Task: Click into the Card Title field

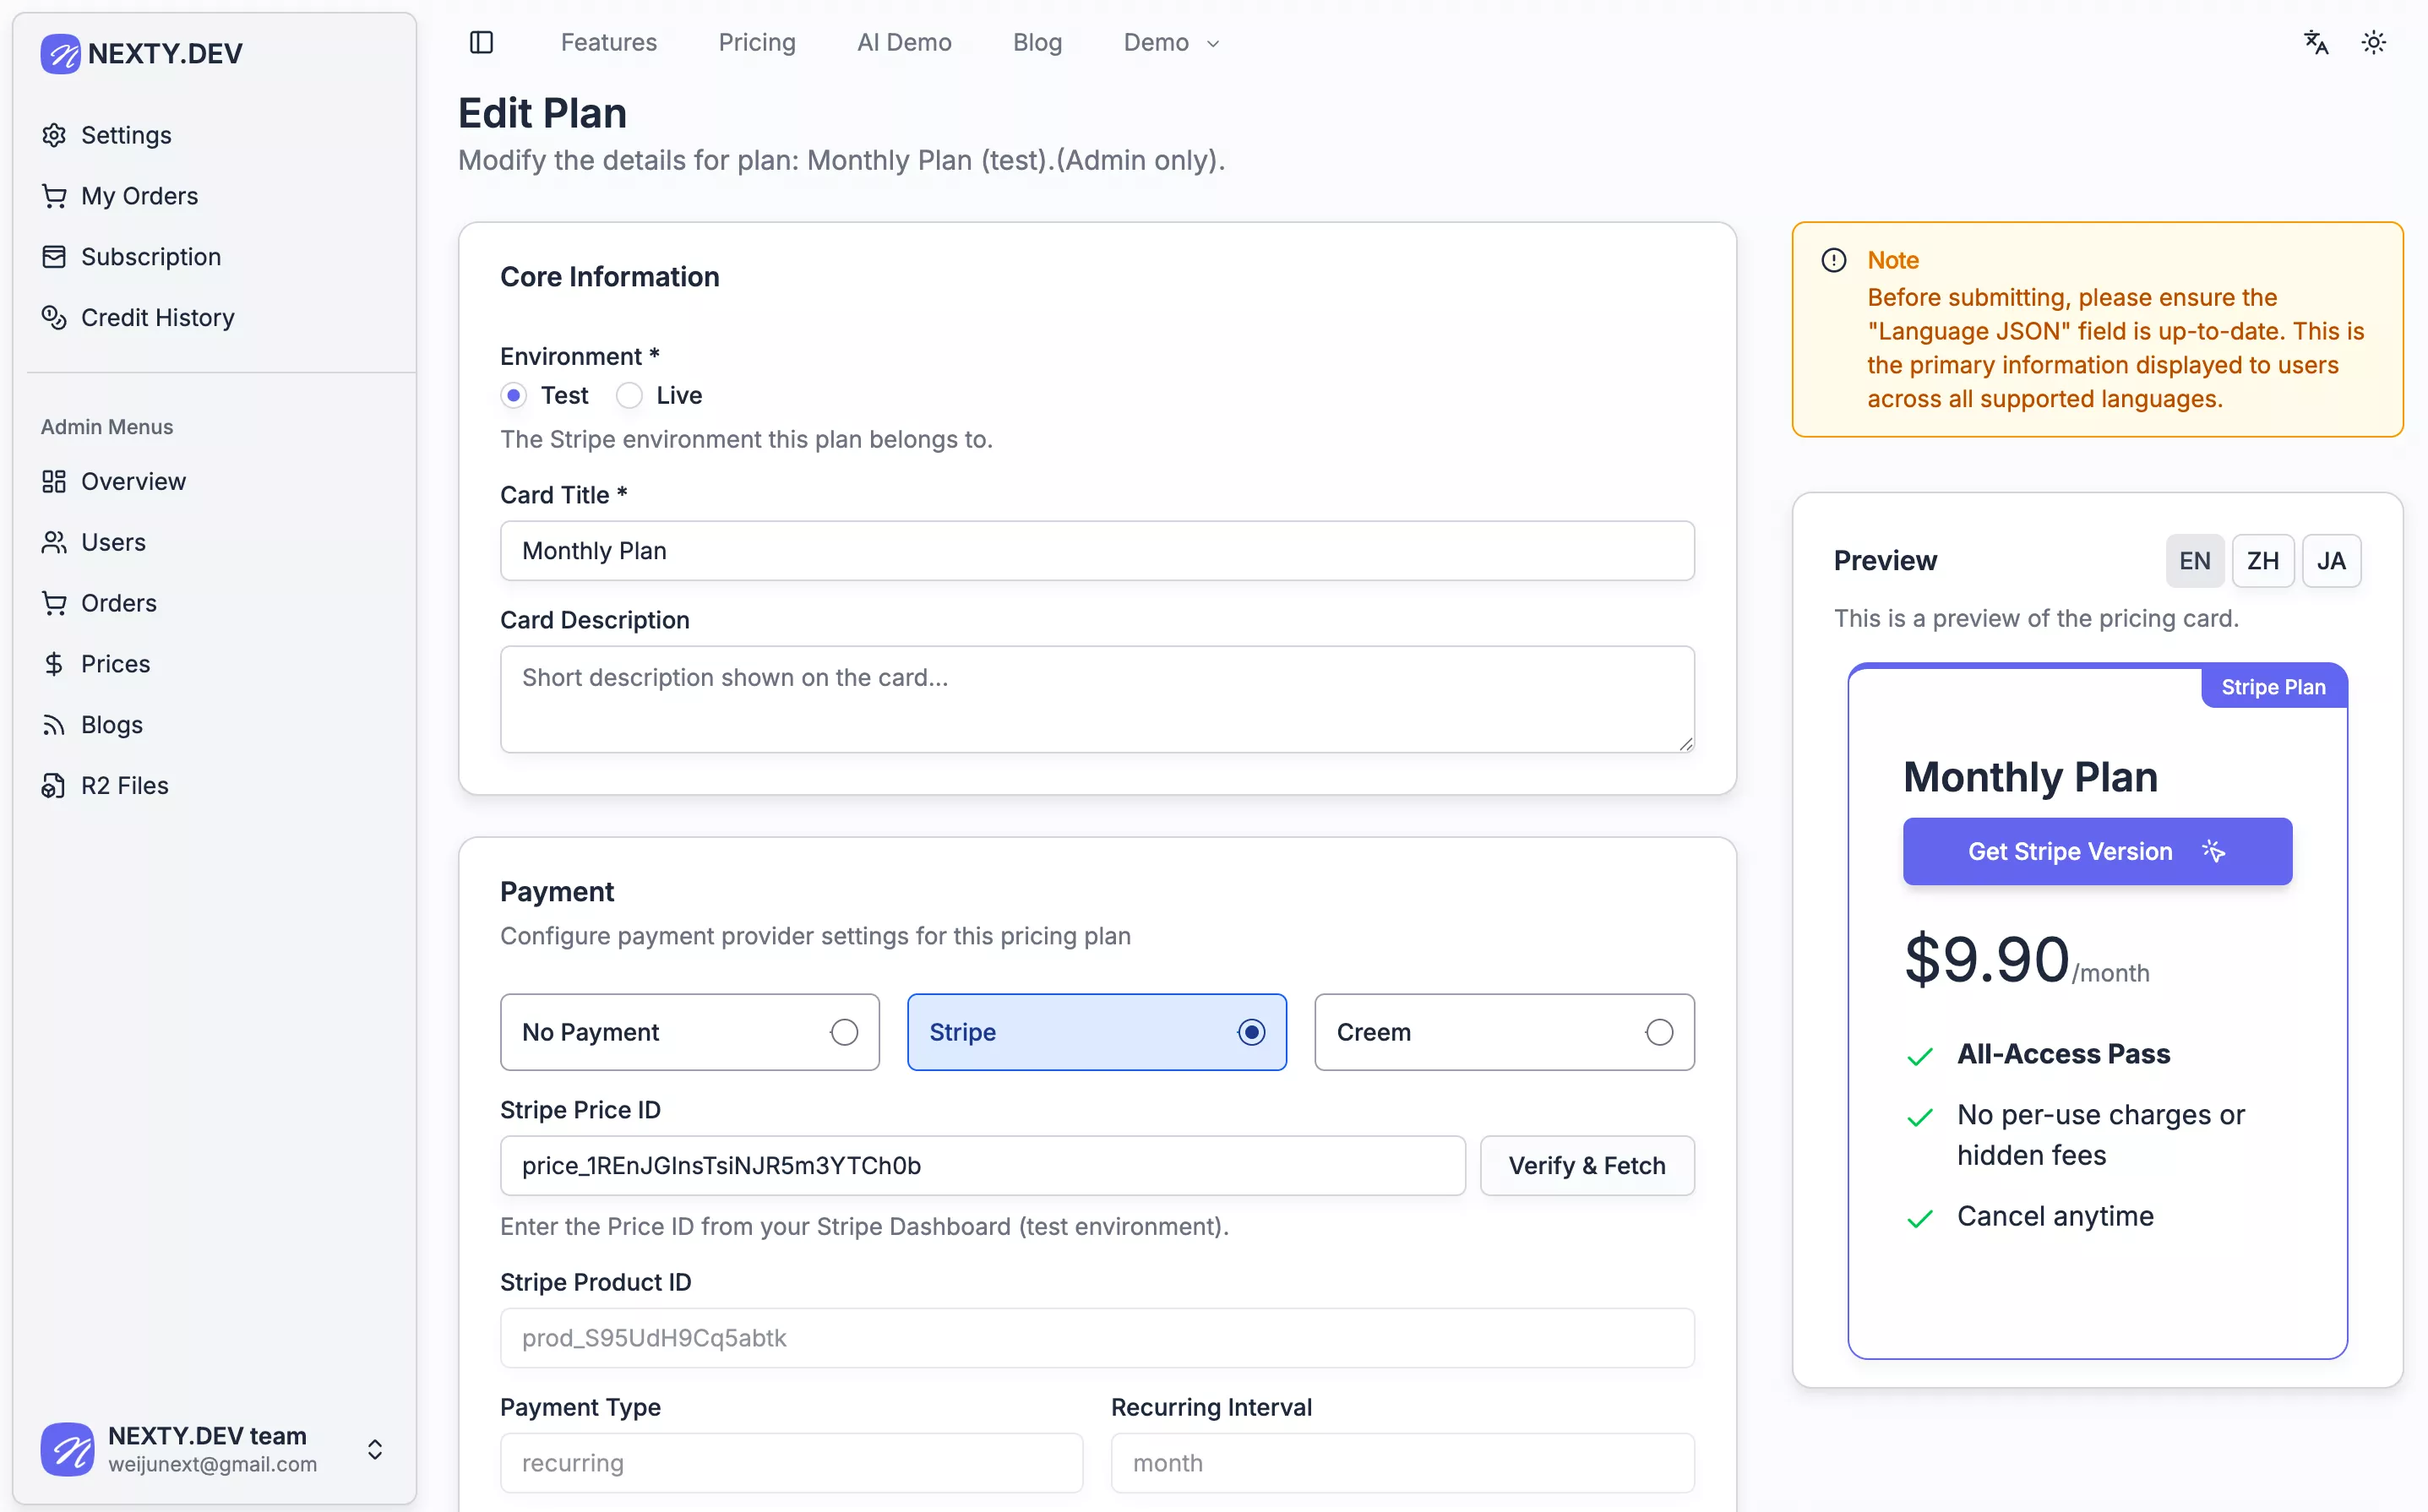Action: pyautogui.click(x=1096, y=551)
